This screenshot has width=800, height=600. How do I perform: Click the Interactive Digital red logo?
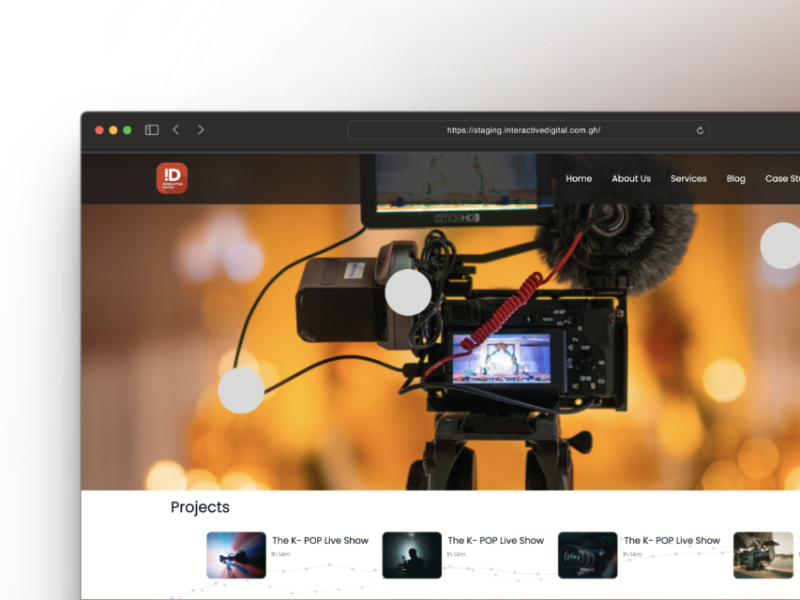coord(172,178)
